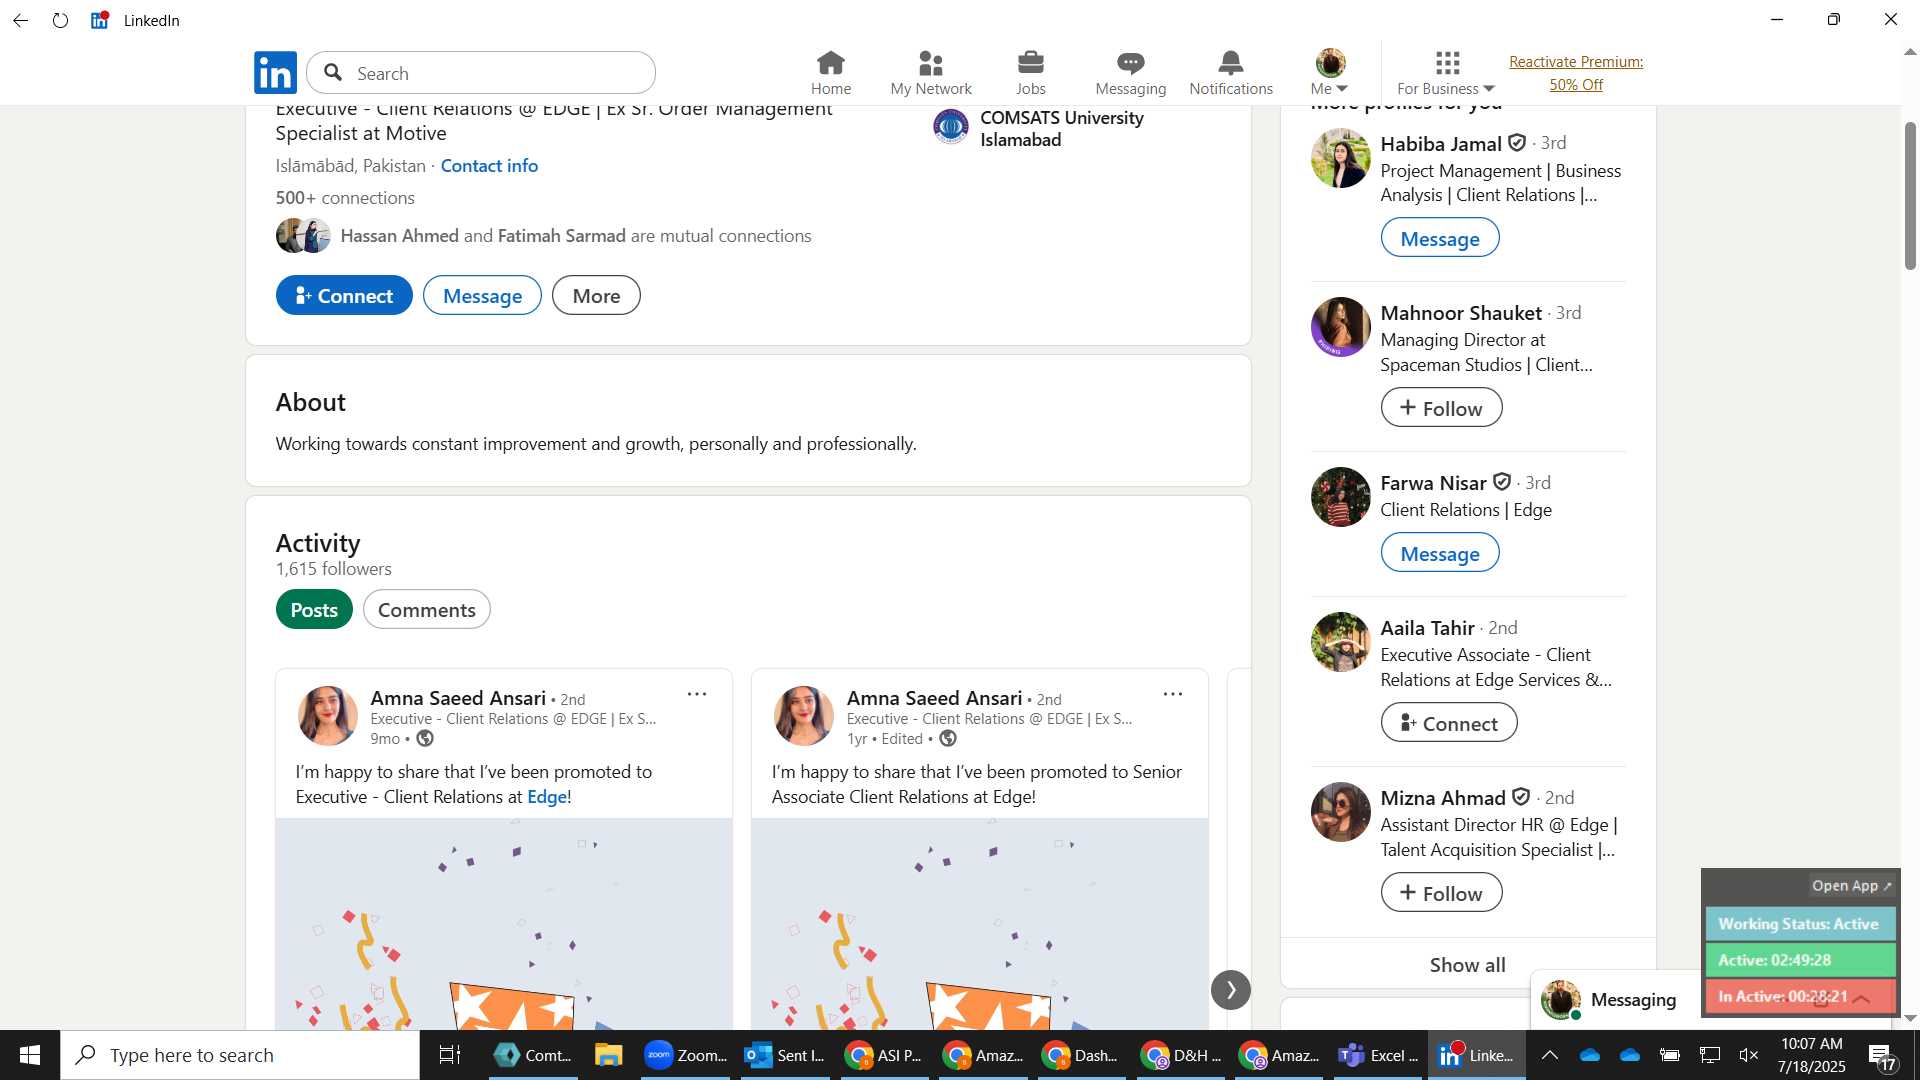1920x1080 pixels.
Task: Open the More actions button on profile
Action: click(596, 296)
